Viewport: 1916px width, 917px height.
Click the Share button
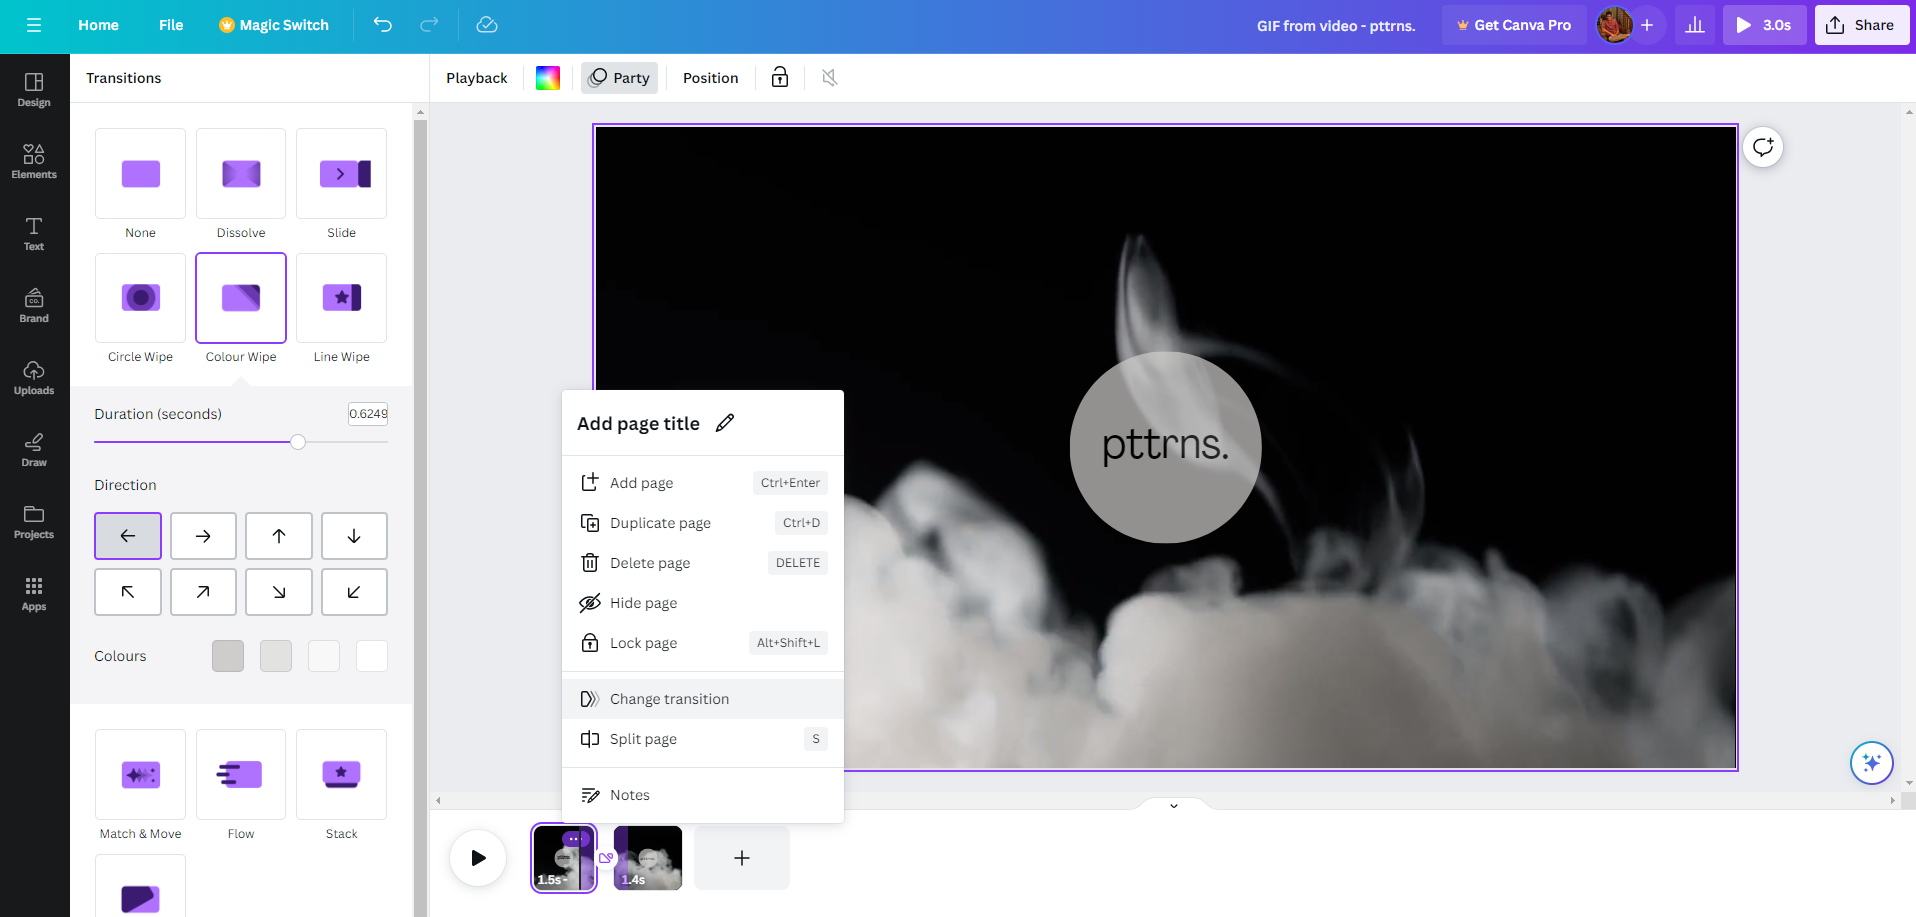1862,25
